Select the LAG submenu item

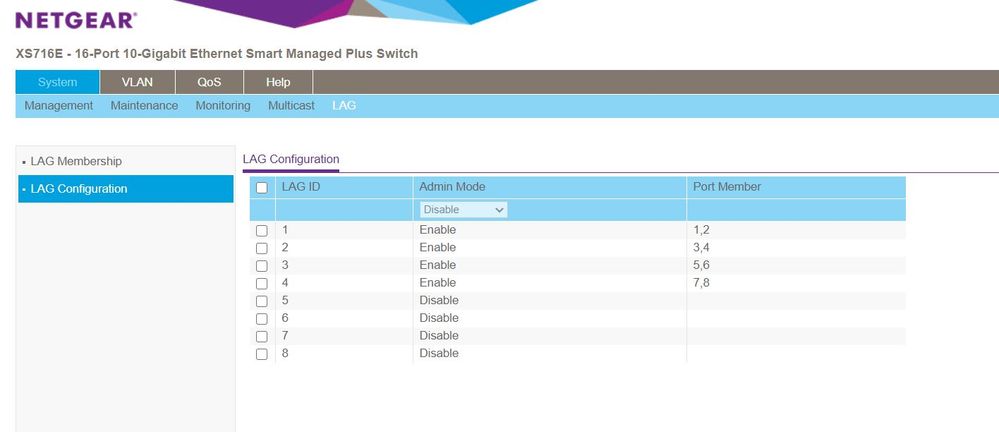tap(343, 105)
